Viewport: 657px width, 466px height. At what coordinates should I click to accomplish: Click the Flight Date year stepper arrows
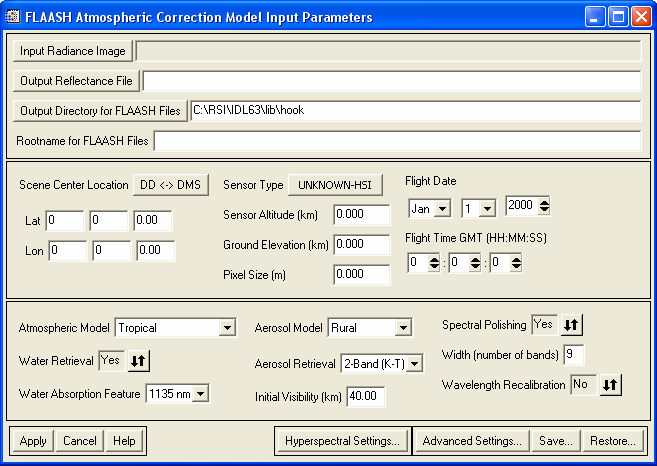pos(544,206)
